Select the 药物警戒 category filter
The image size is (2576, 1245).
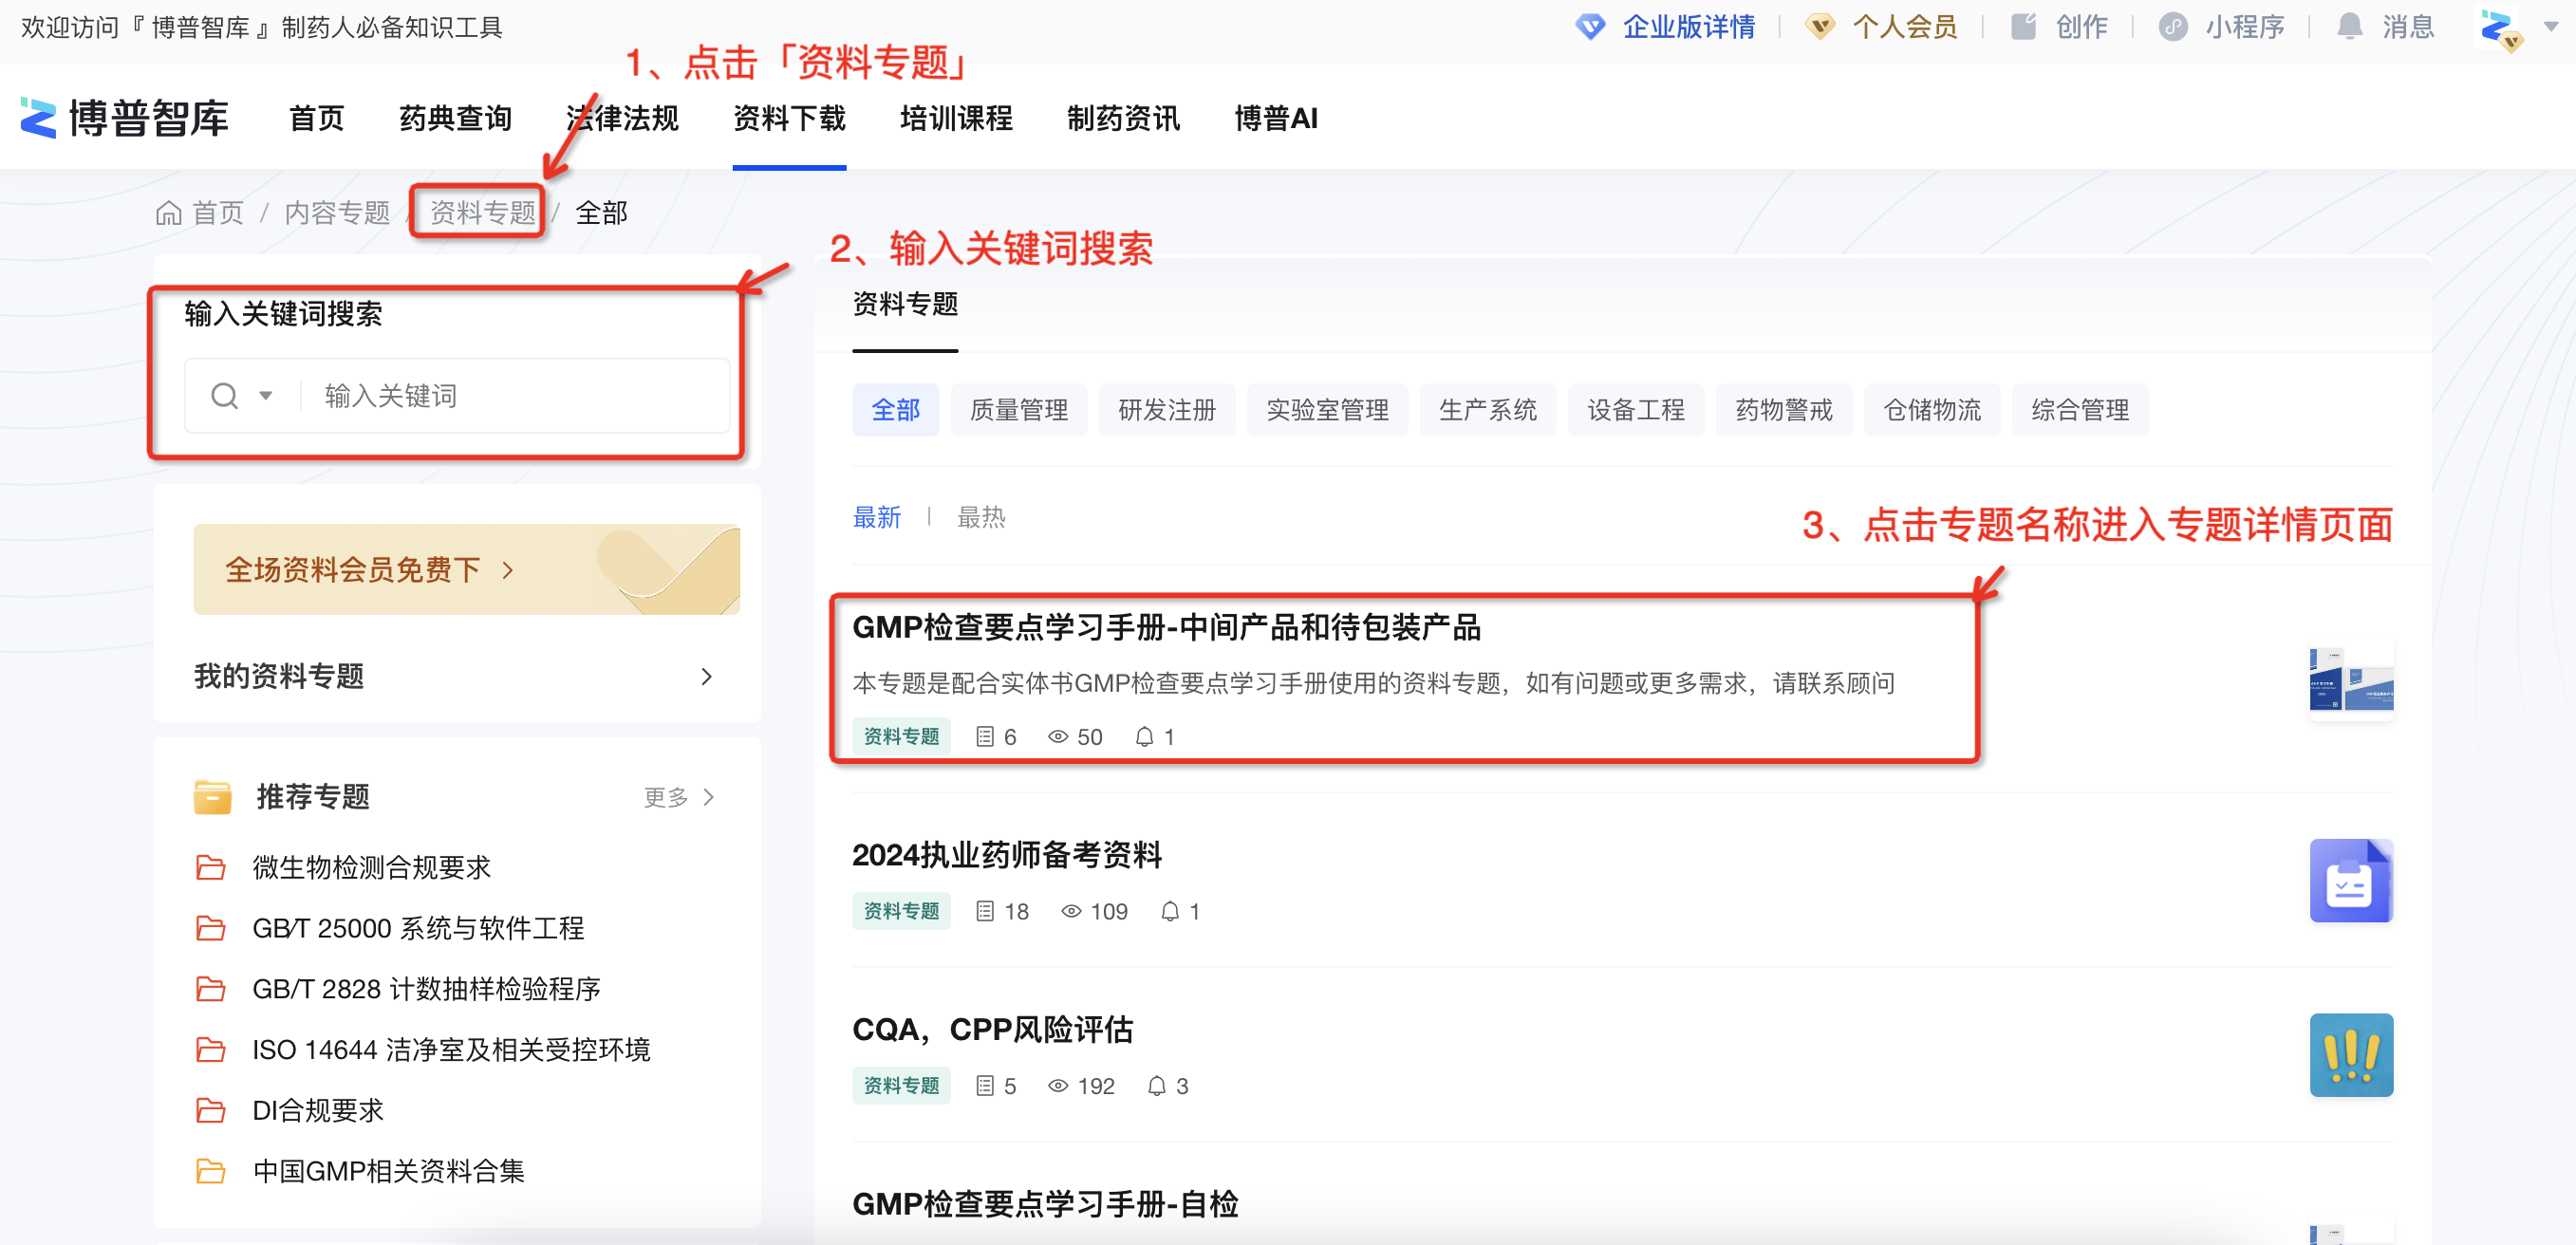point(1784,411)
